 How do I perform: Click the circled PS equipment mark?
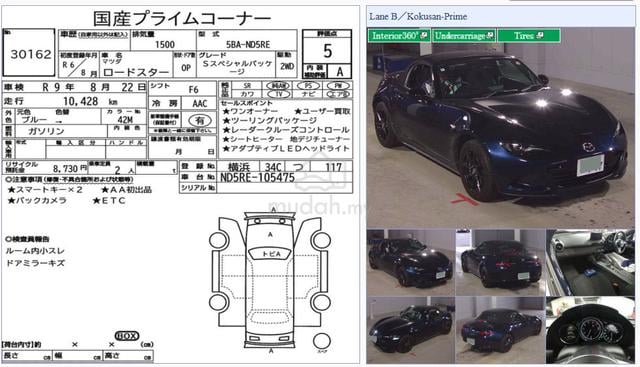coord(308,86)
